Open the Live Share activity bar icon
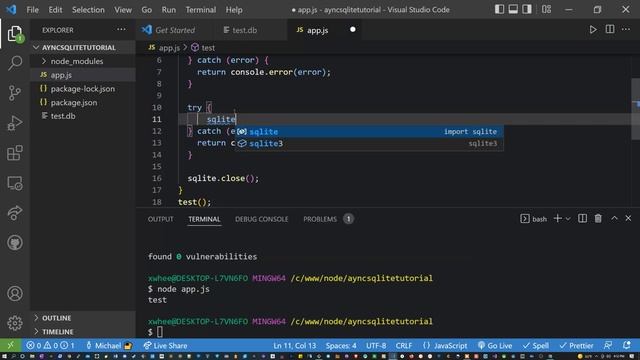 pos(15,213)
